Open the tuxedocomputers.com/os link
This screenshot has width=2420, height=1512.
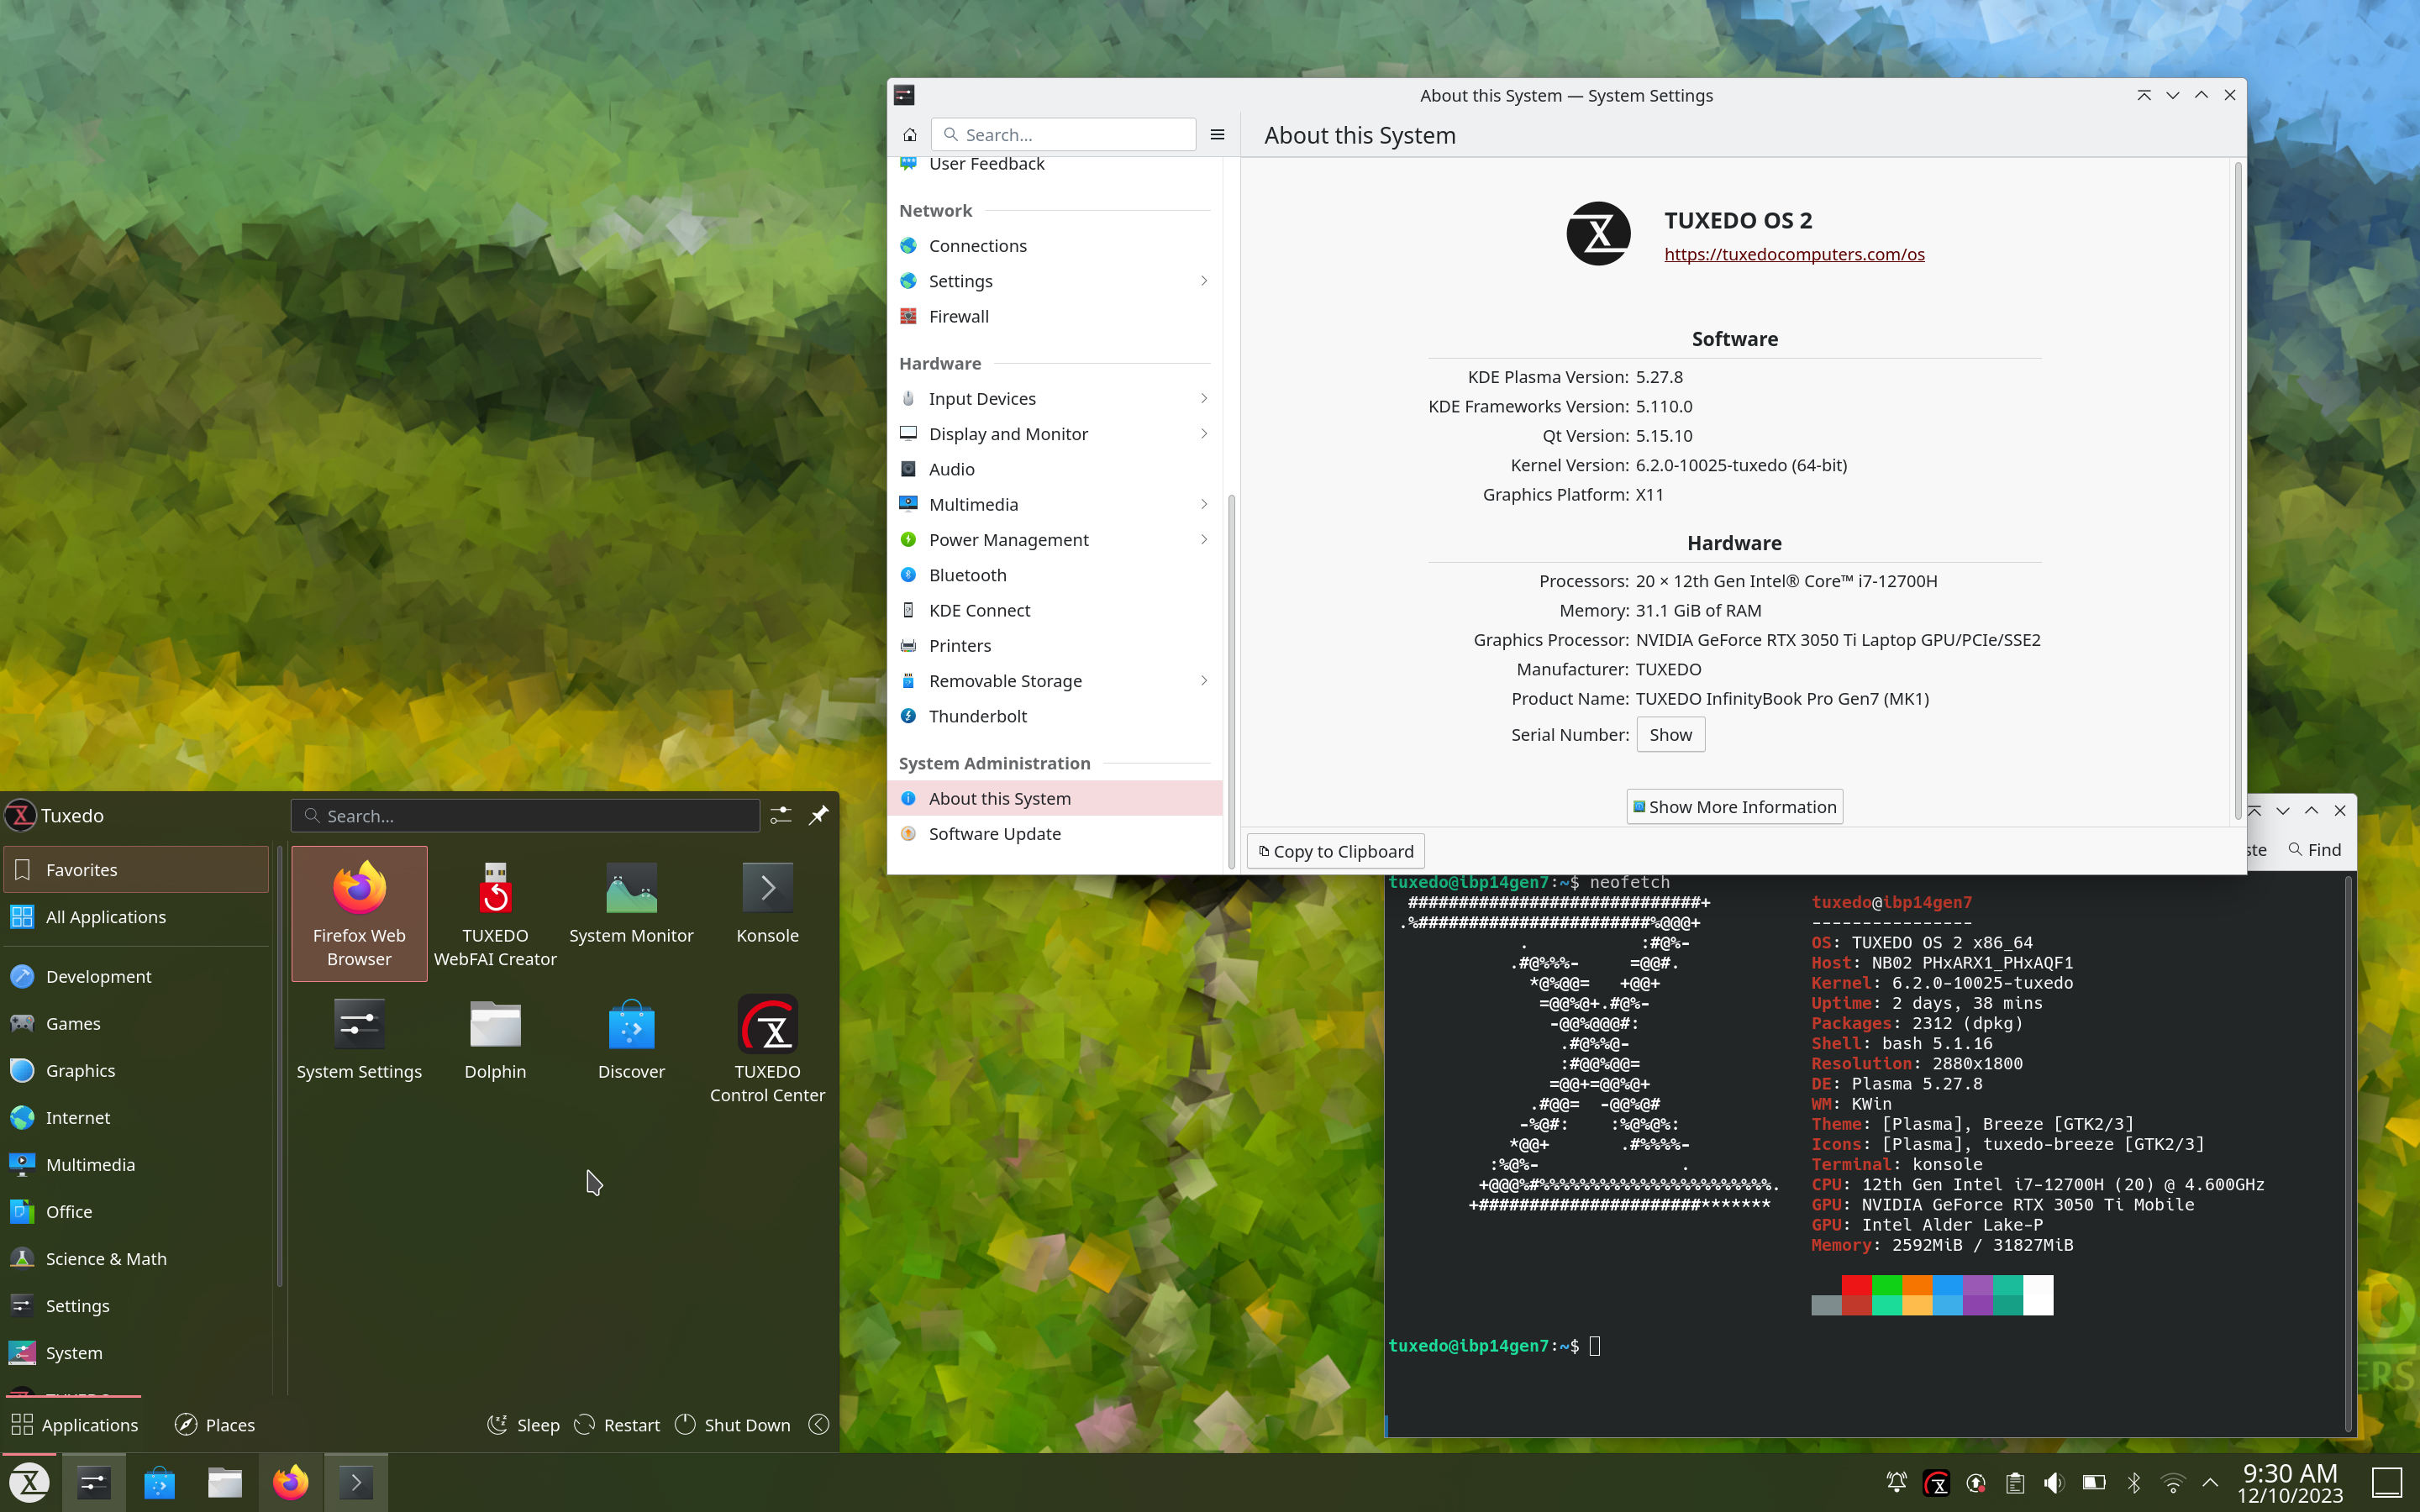[1793, 253]
